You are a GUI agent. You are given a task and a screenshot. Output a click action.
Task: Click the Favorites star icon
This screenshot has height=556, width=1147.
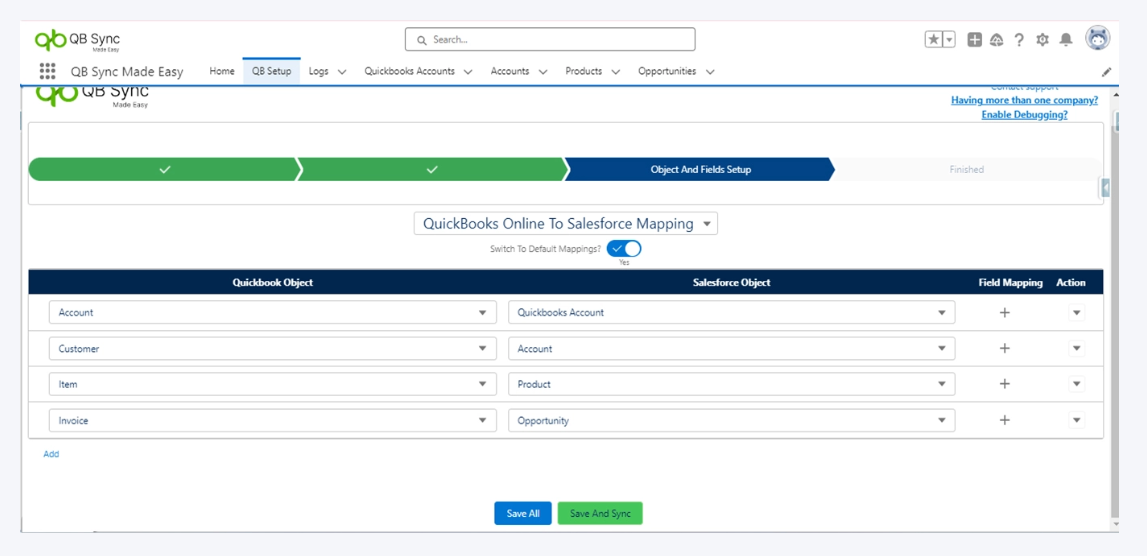933,40
